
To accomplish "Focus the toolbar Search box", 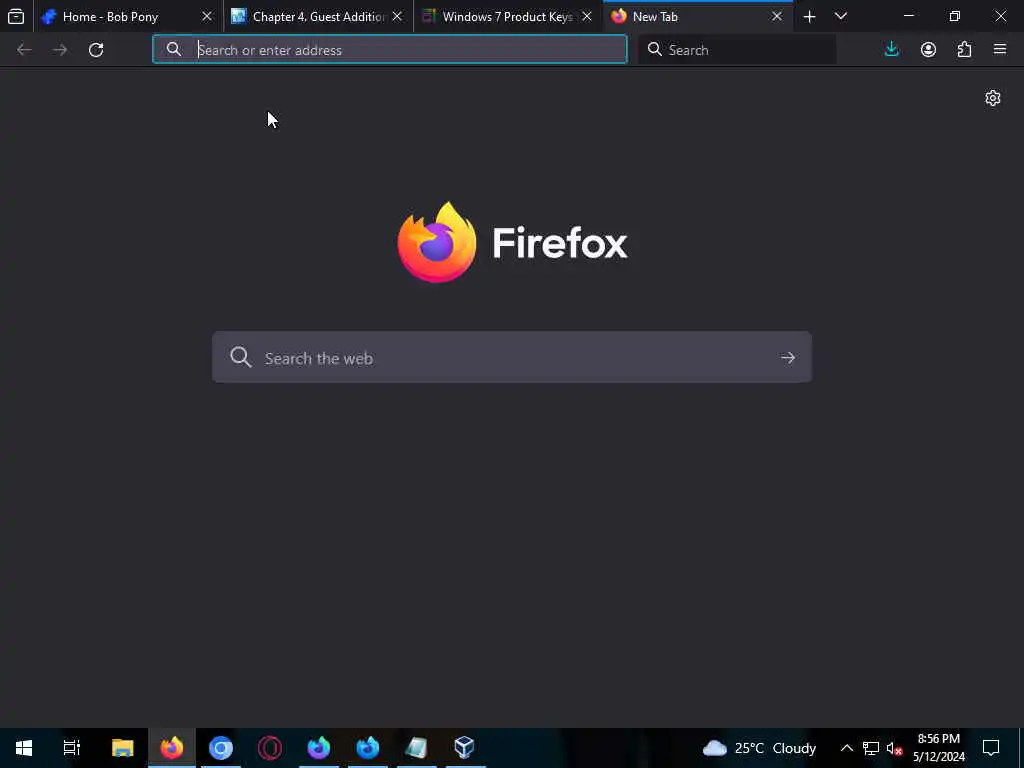I will (x=737, y=50).
